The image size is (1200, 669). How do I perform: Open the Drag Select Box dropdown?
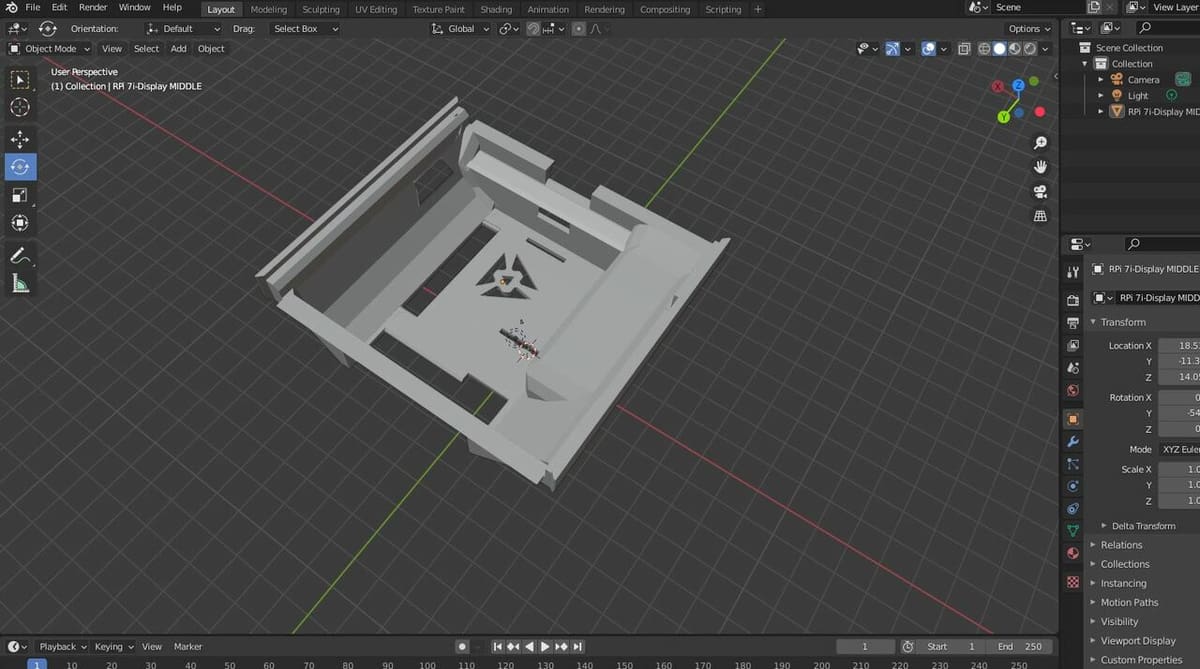tap(305, 29)
